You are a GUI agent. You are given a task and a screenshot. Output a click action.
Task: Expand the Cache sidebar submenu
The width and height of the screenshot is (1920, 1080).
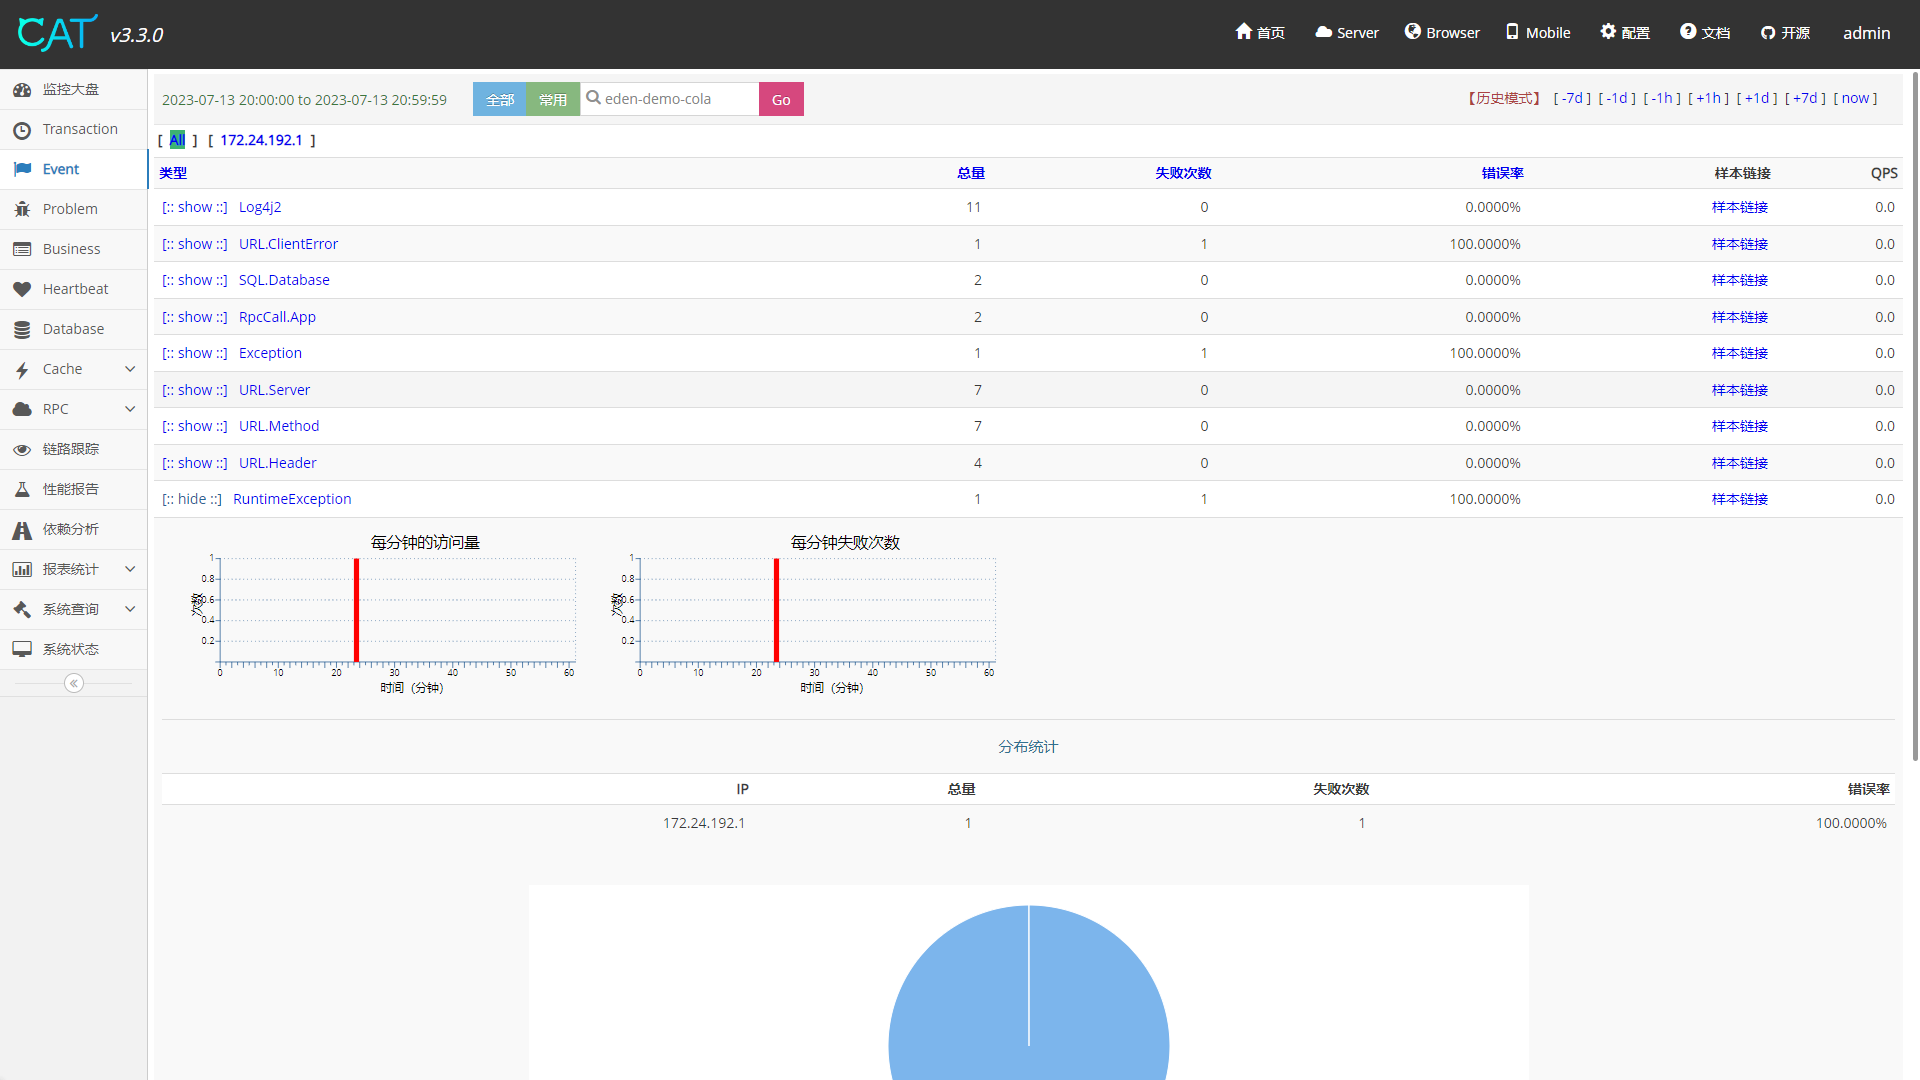coord(130,369)
